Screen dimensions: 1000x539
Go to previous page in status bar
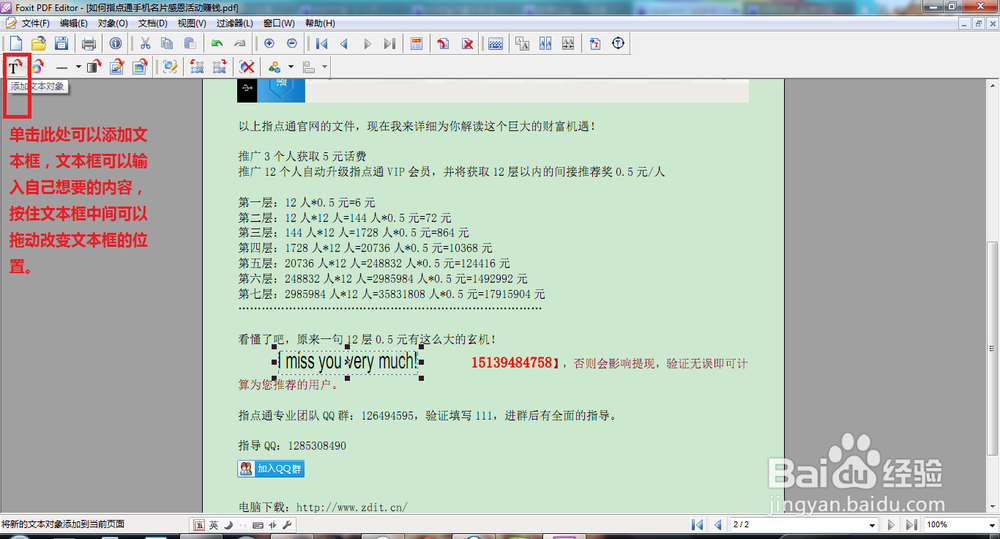click(x=718, y=524)
